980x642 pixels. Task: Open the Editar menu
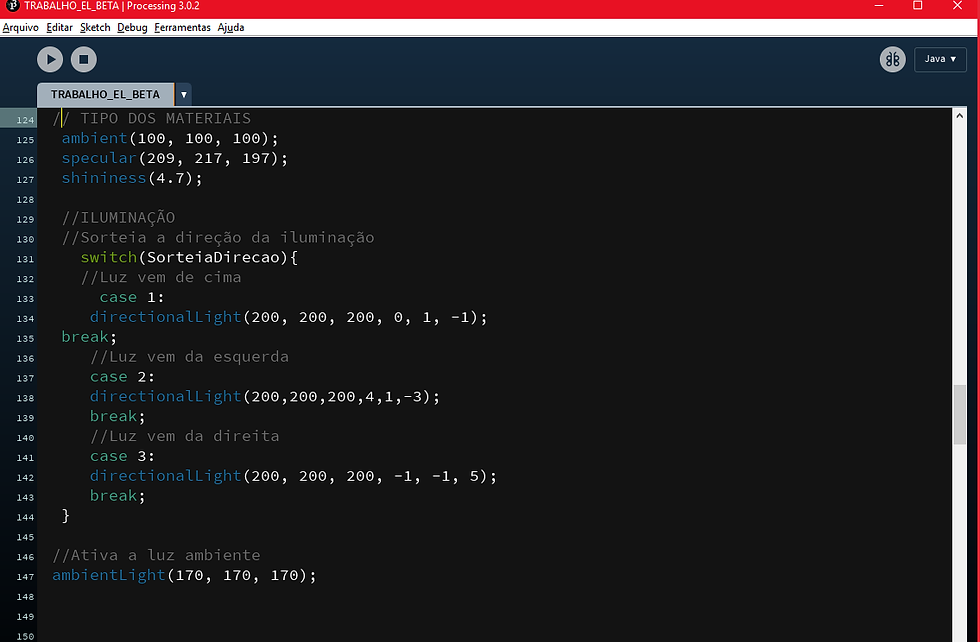pos(59,28)
